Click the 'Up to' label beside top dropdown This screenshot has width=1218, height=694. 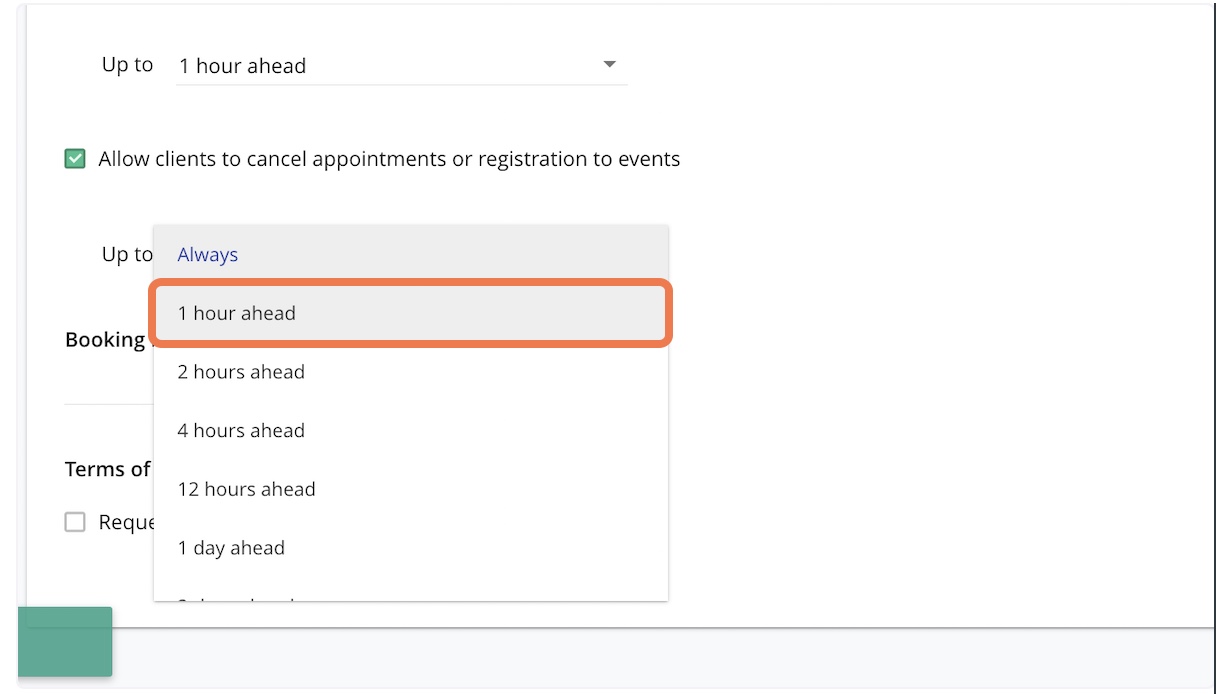127,65
